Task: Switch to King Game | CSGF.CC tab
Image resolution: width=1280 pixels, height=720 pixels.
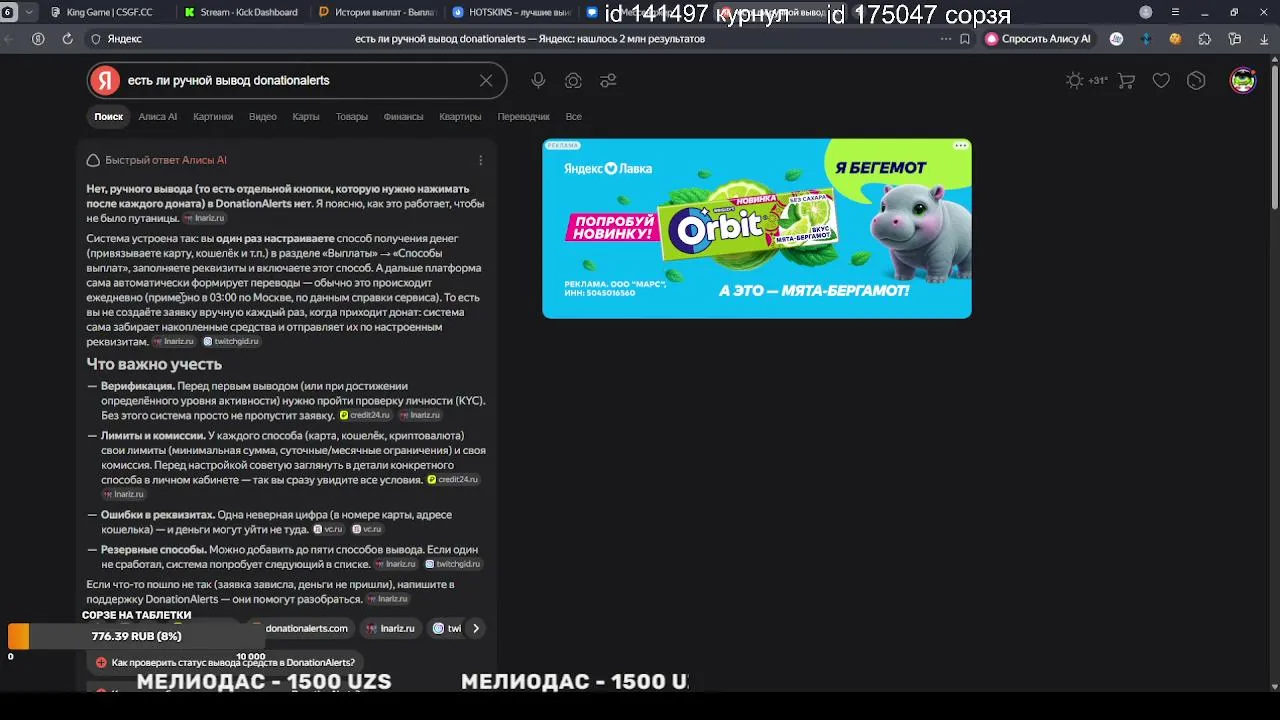Action: (112, 12)
